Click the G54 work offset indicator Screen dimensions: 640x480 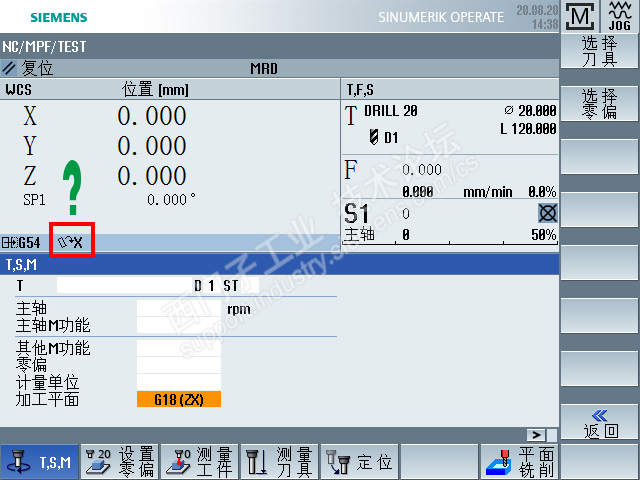pos(21,243)
